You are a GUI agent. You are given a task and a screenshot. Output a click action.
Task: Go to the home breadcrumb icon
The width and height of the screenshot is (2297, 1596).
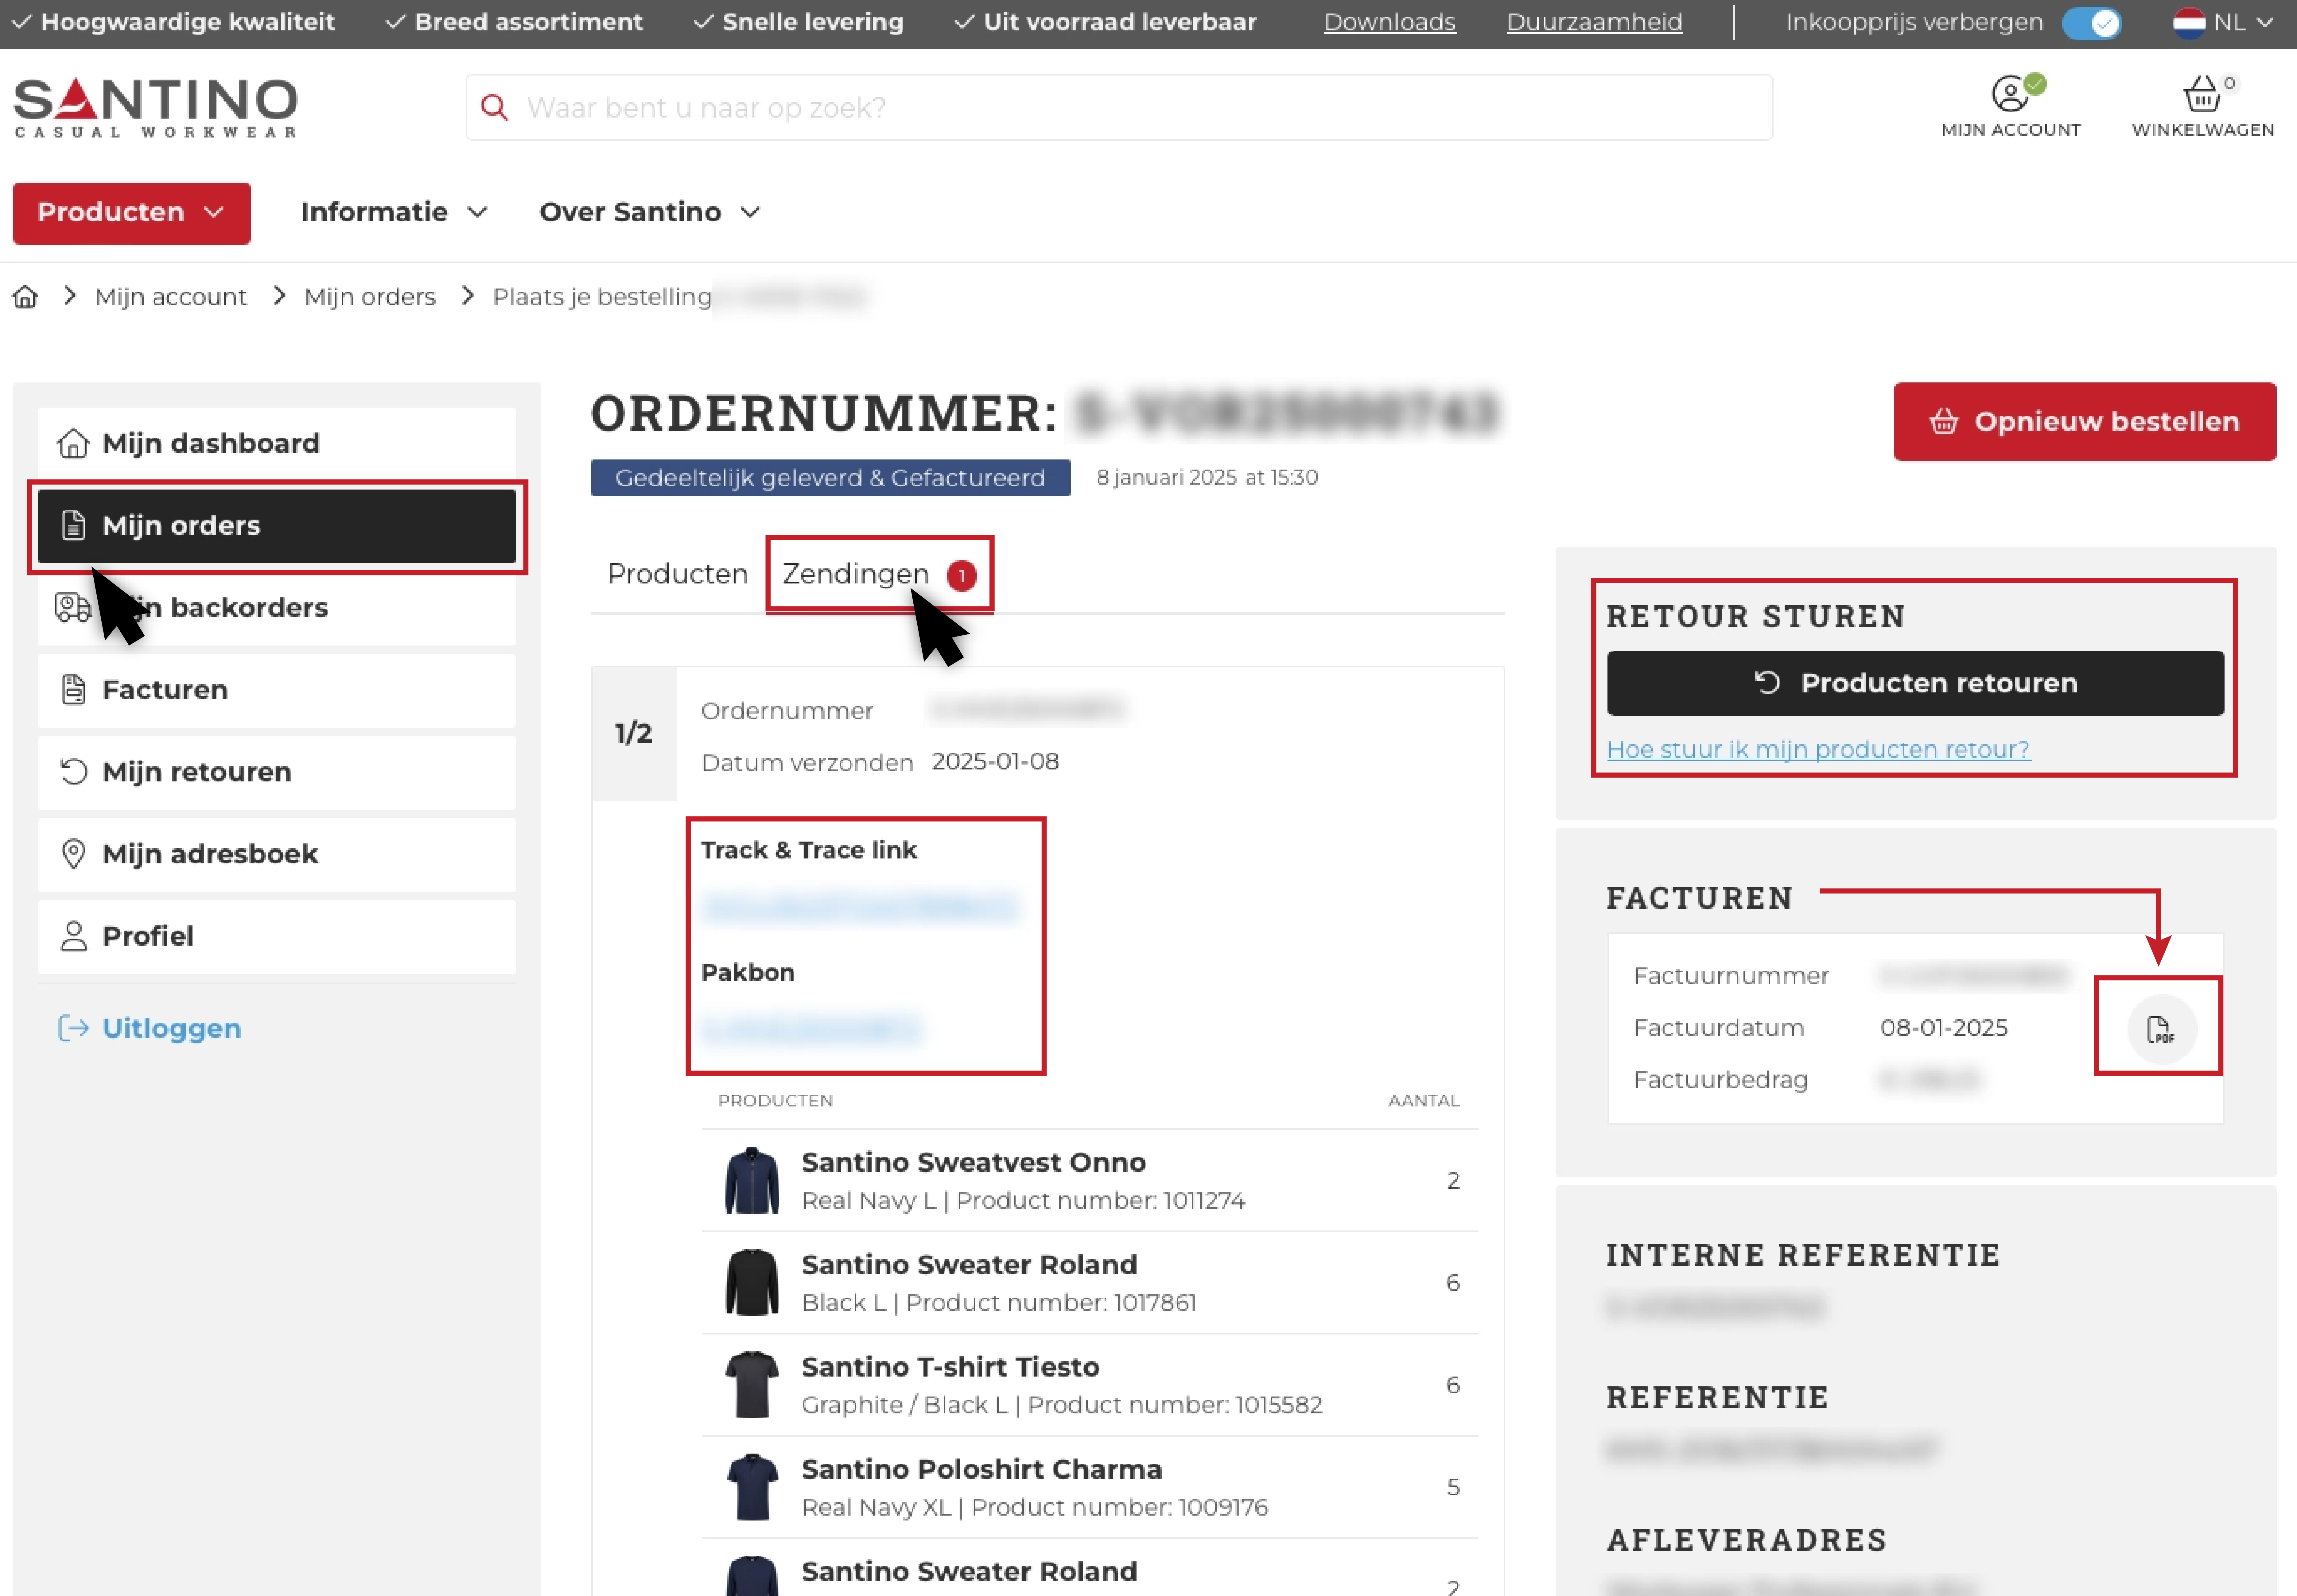point(25,297)
